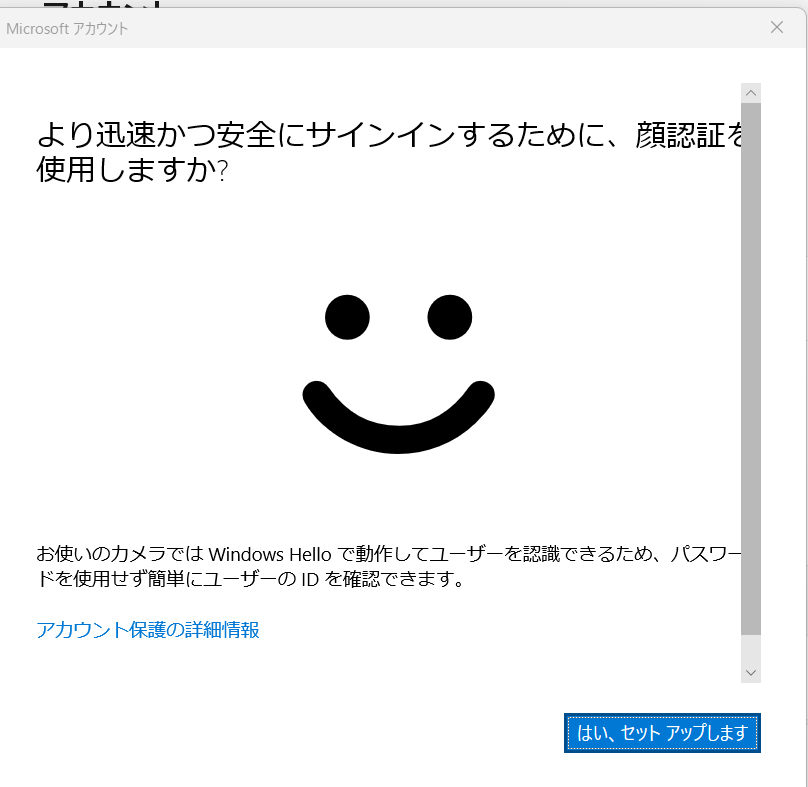Image resolution: width=808 pixels, height=787 pixels.
Task: Close the Microsoft アカウント dialog
Action: (x=777, y=27)
